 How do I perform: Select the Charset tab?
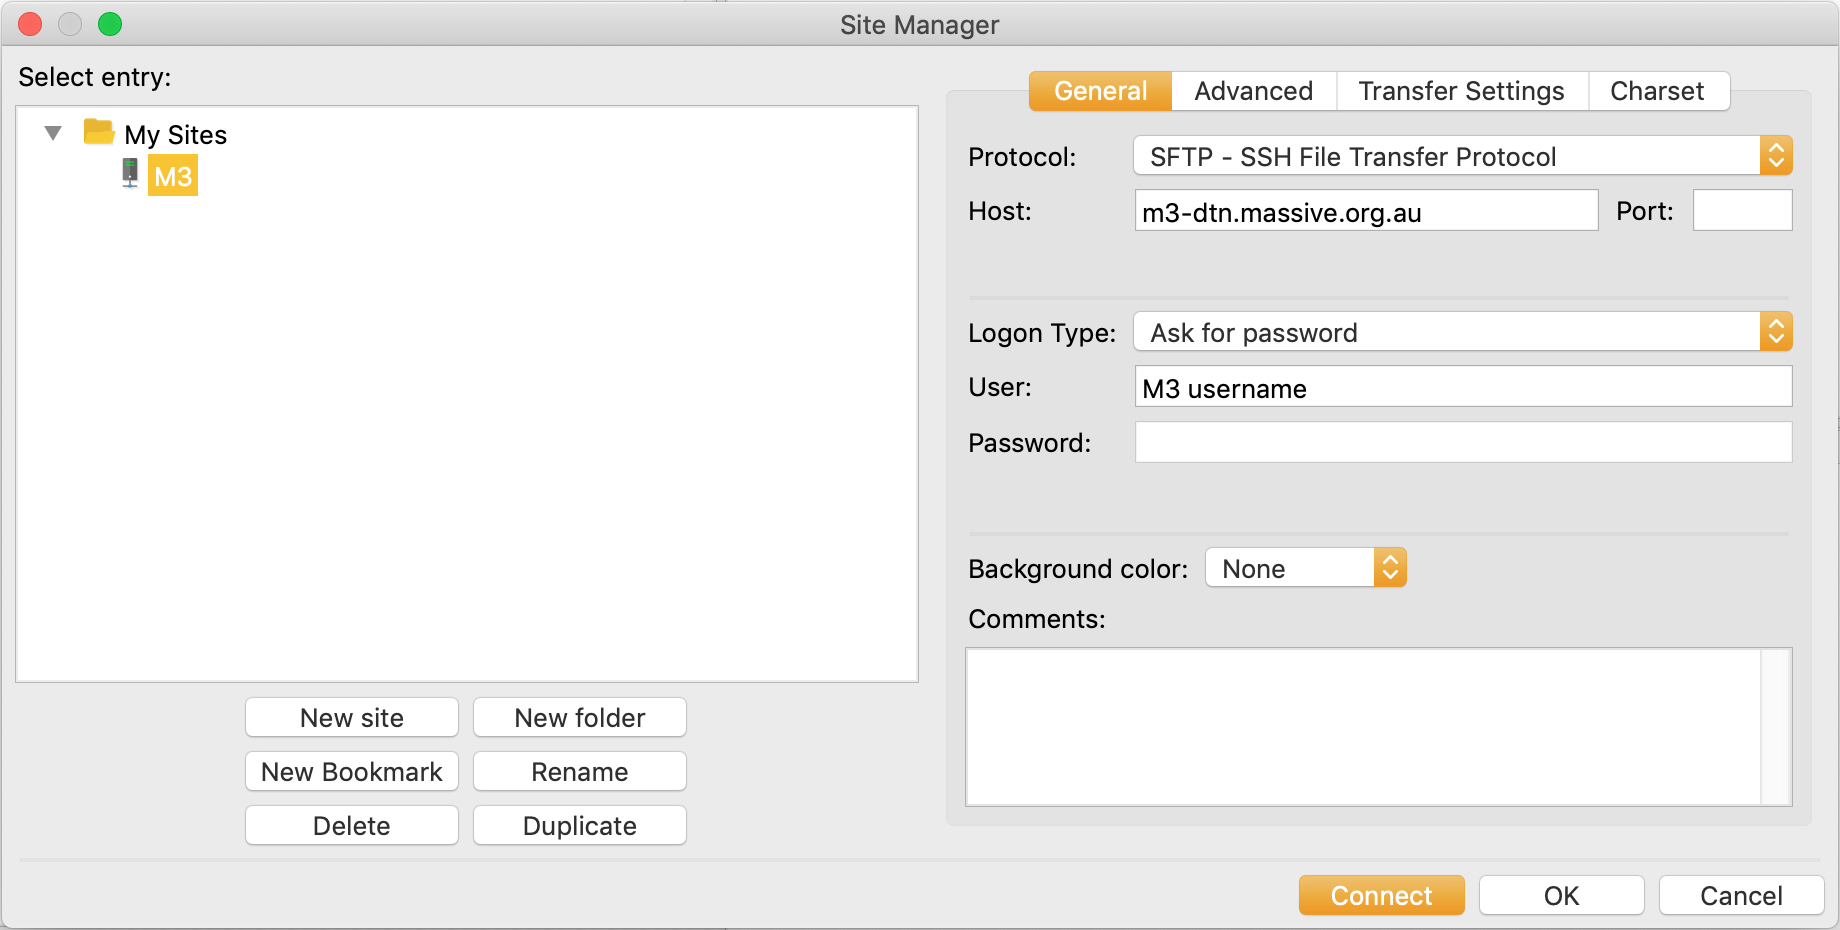coord(1656,91)
